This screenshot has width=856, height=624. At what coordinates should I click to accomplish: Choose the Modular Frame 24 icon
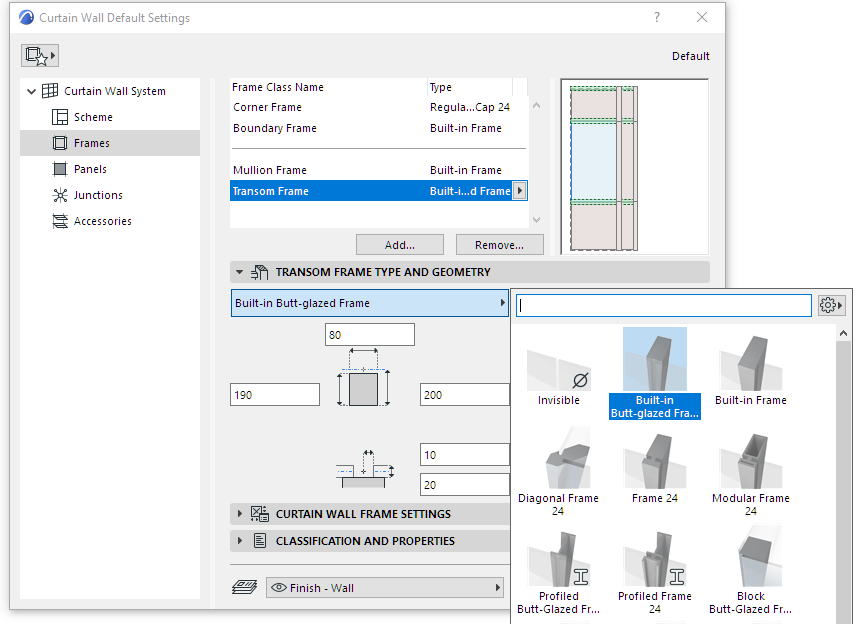(750, 462)
